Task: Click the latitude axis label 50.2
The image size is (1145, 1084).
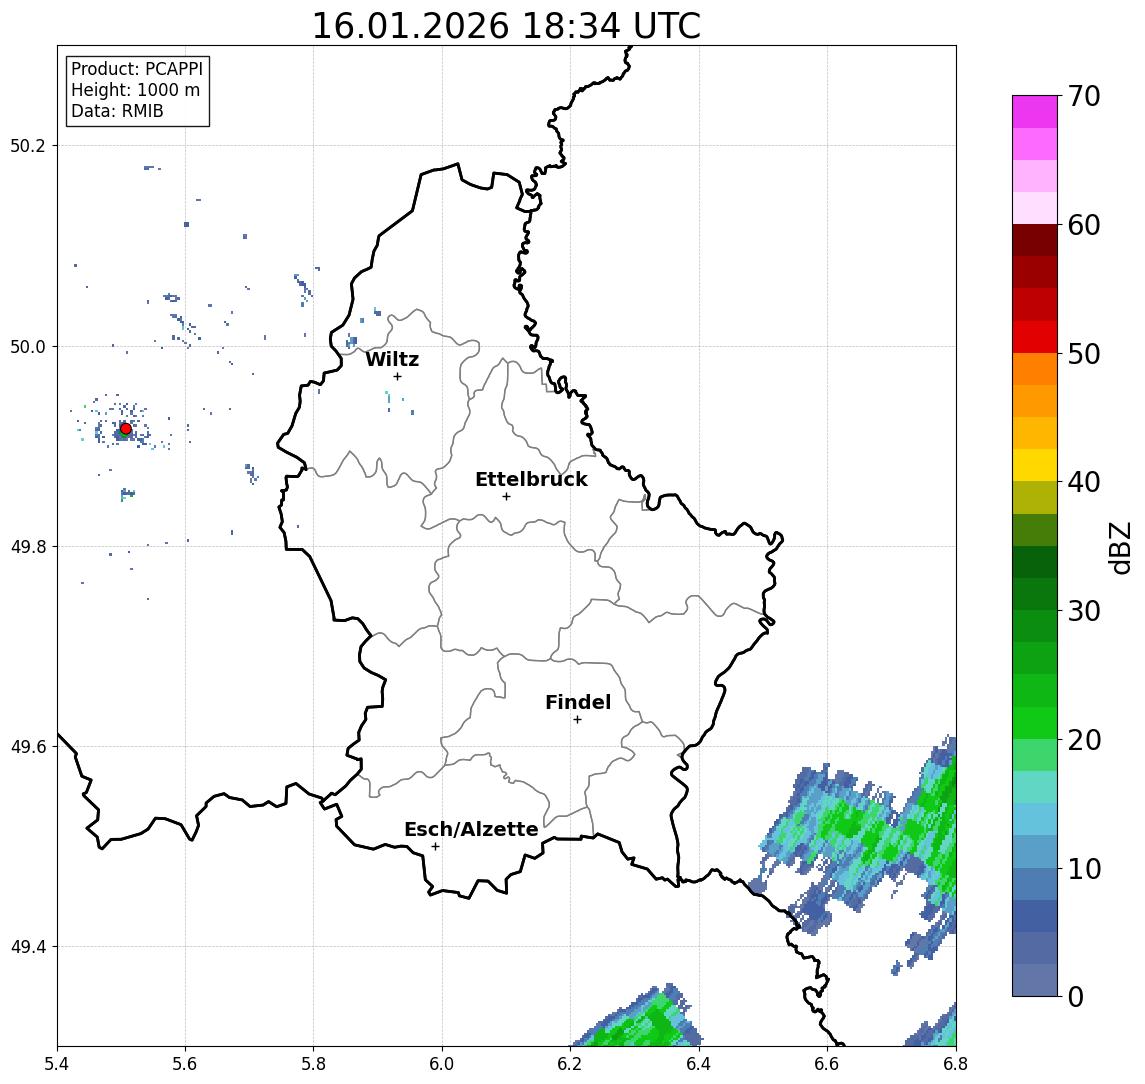Action: [28, 145]
